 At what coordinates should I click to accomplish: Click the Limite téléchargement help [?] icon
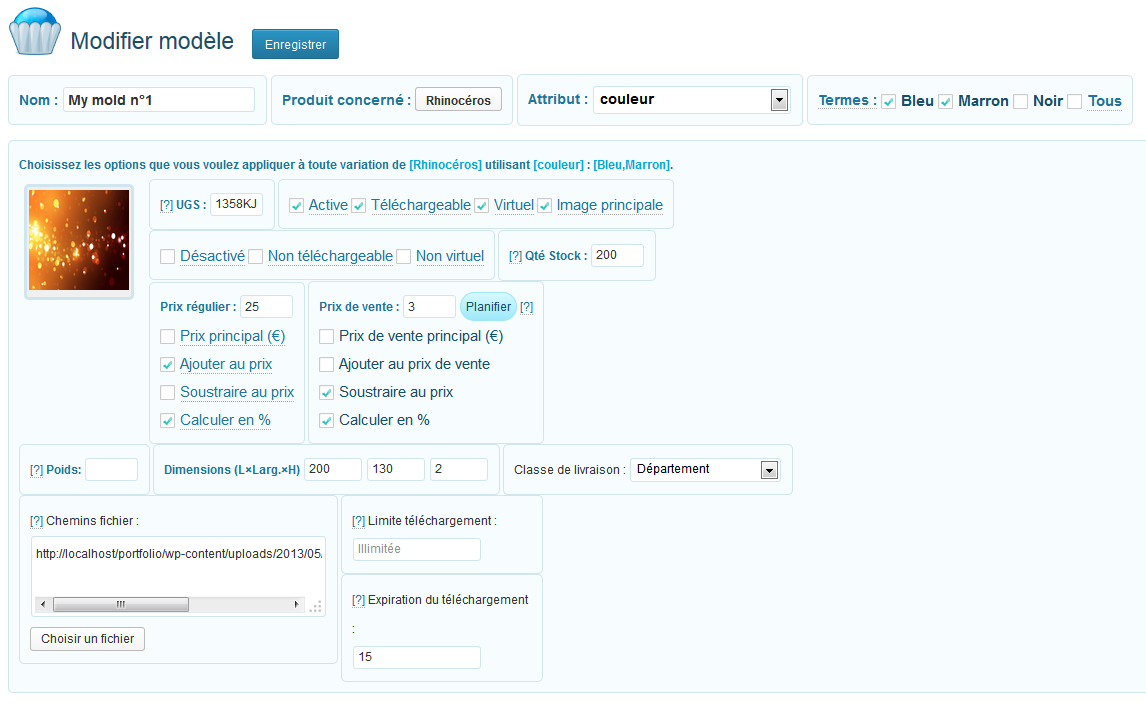point(358,522)
